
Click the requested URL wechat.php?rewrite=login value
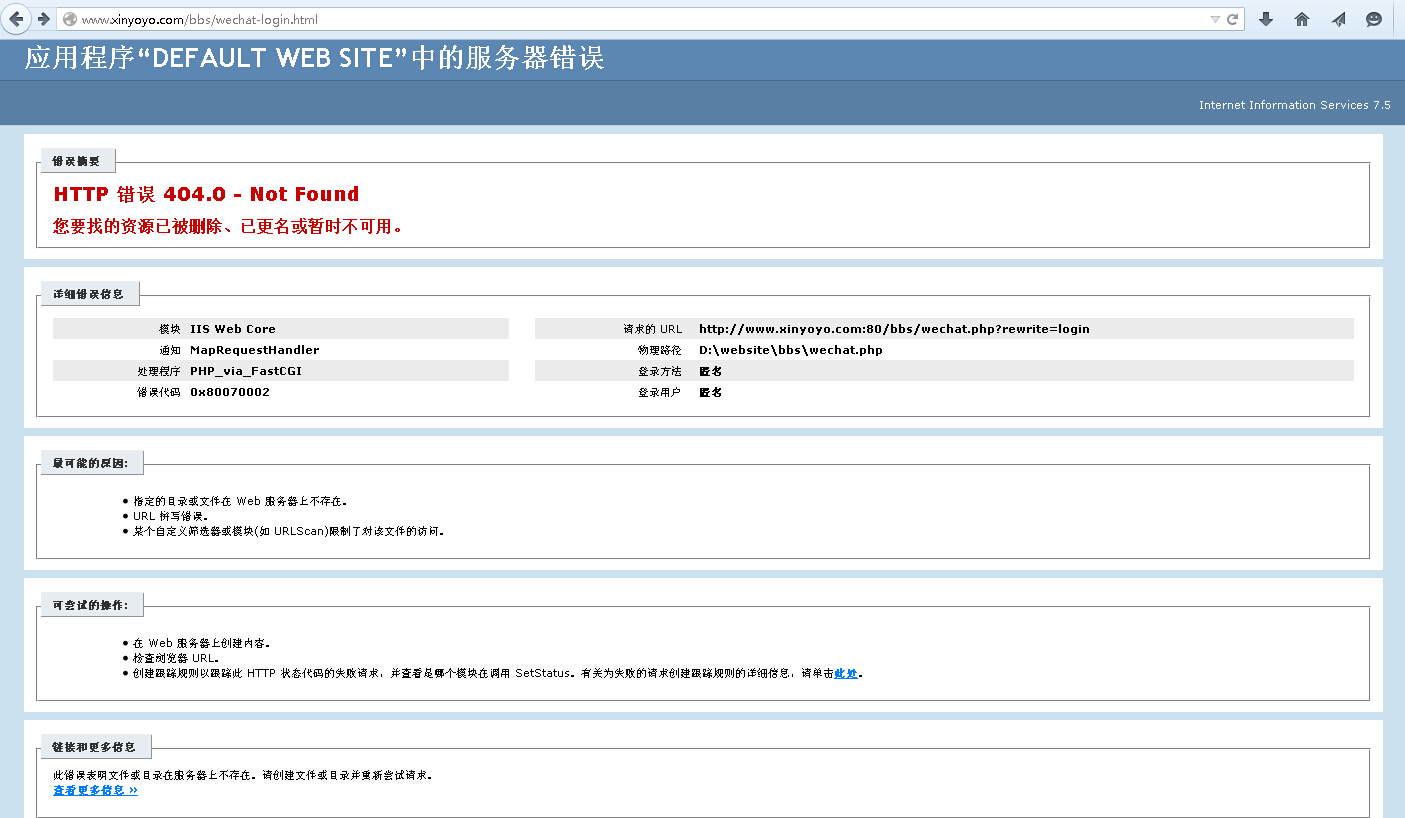click(894, 329)
